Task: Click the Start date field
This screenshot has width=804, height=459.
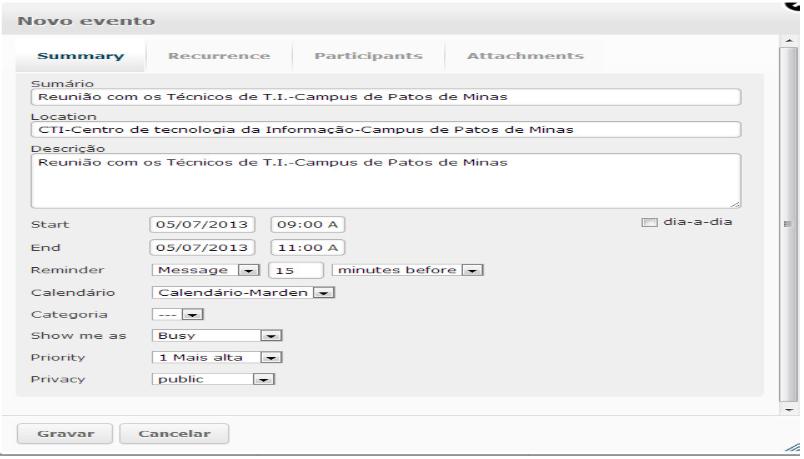Action: (204, 224)
